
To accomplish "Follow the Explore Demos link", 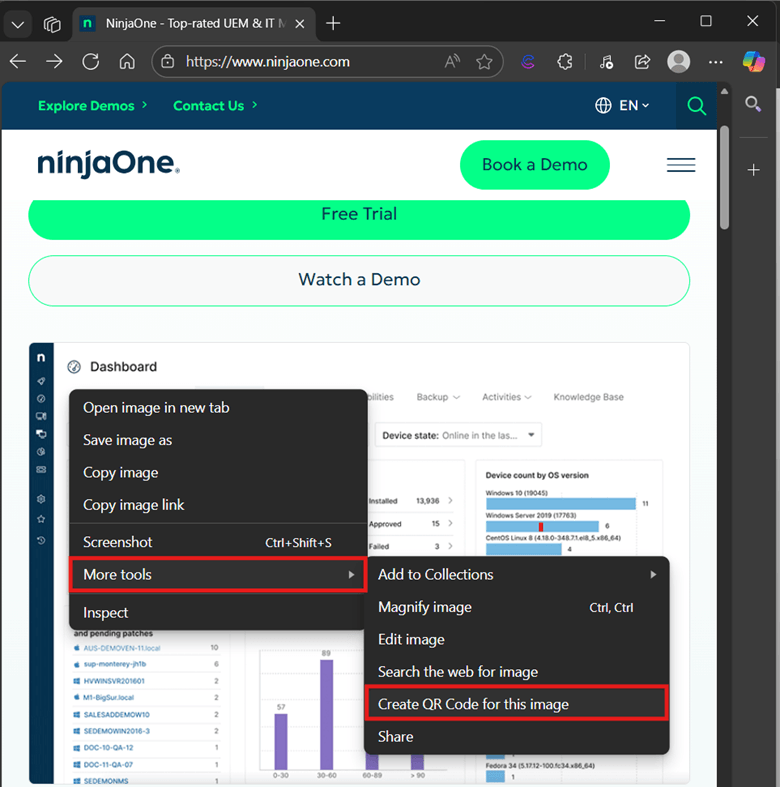I will tap(93, 105).
